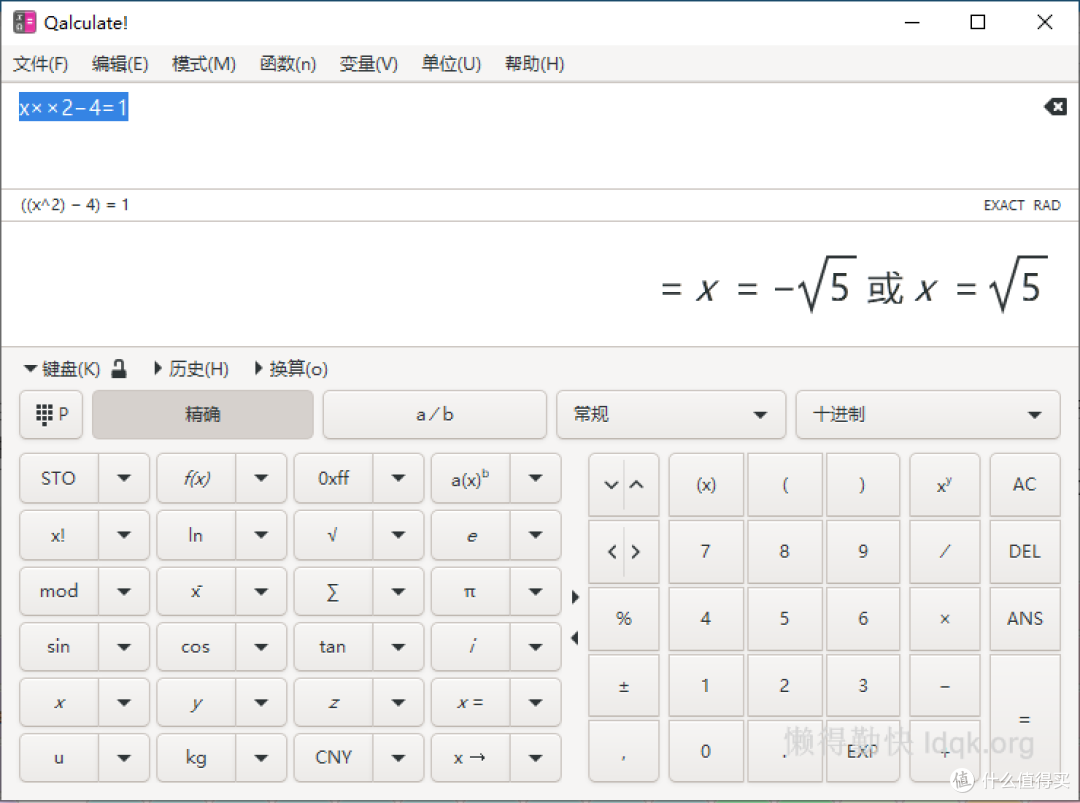This screenshot has width=1080, height=803.
Task: Expand the 历史(H) history section
Action: pos(191,368)
